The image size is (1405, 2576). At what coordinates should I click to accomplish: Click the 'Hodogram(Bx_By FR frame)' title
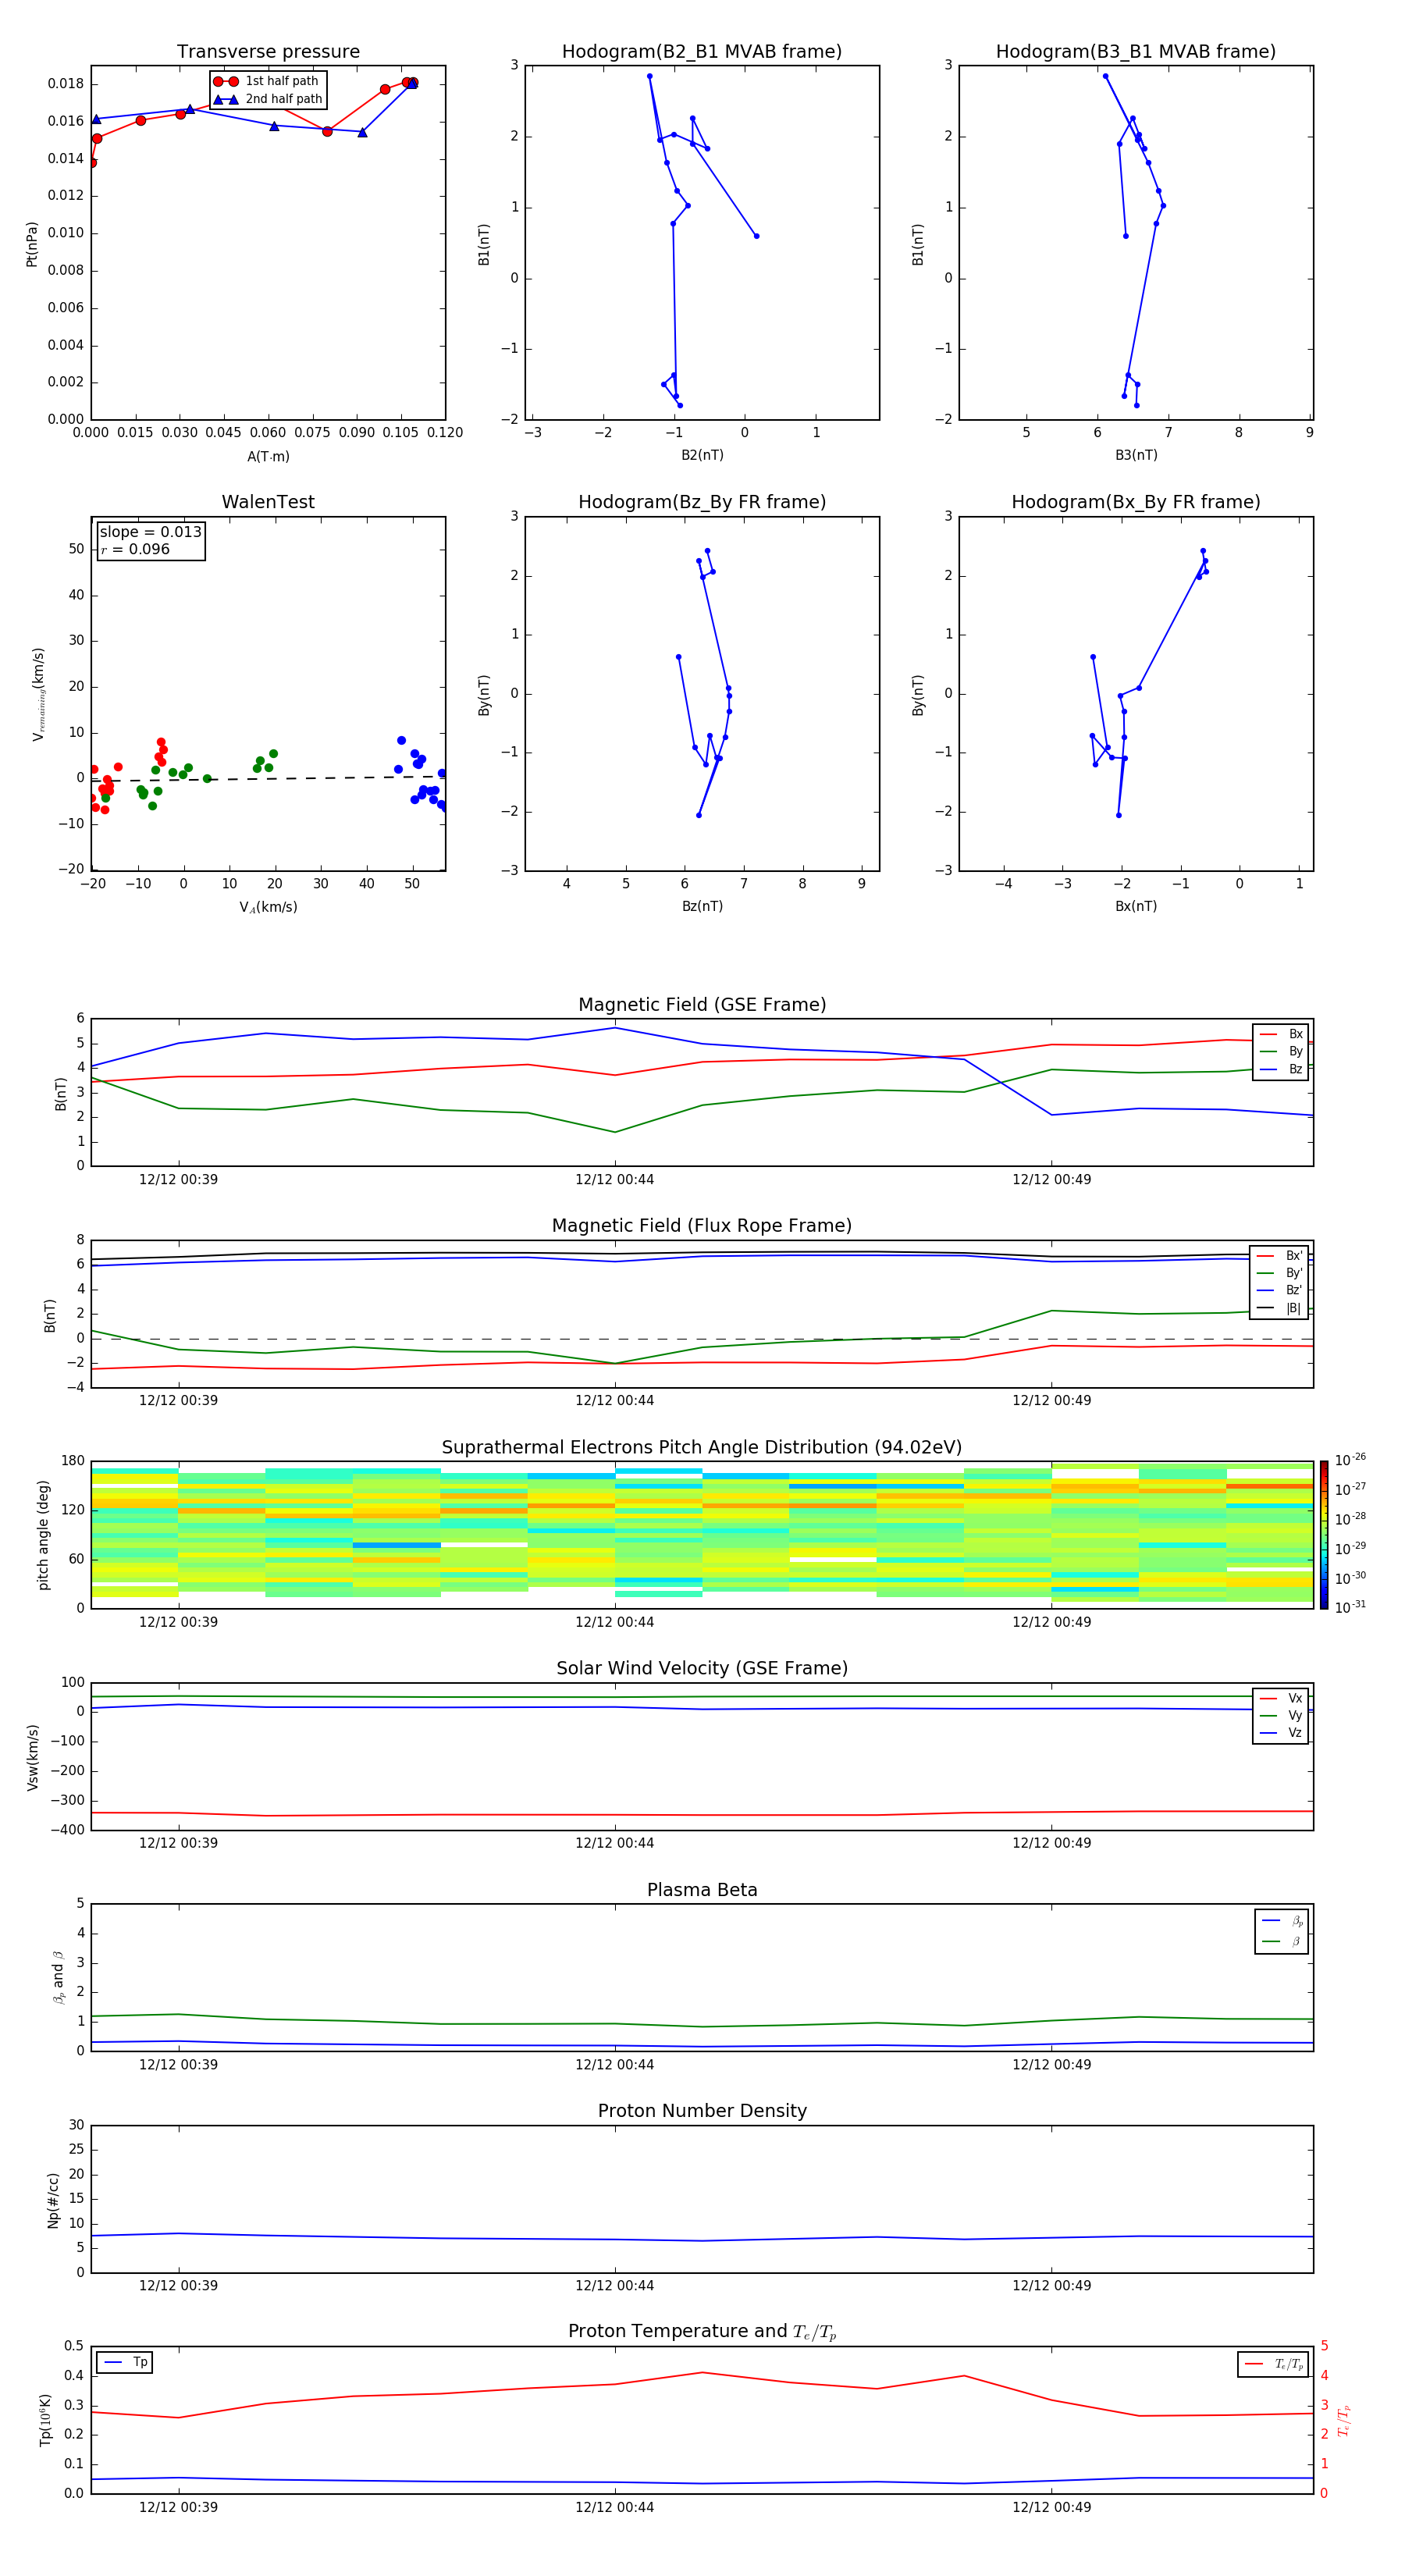pos(1136,502)
